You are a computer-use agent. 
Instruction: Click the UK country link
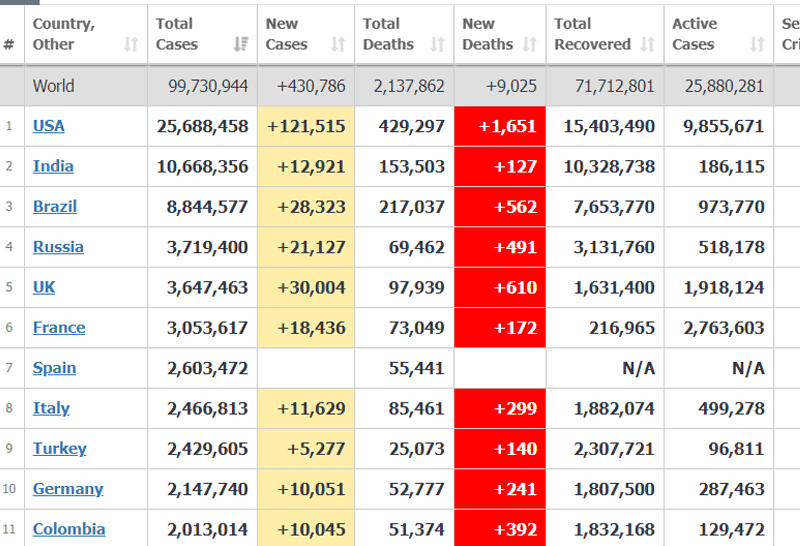pos(44,287)
